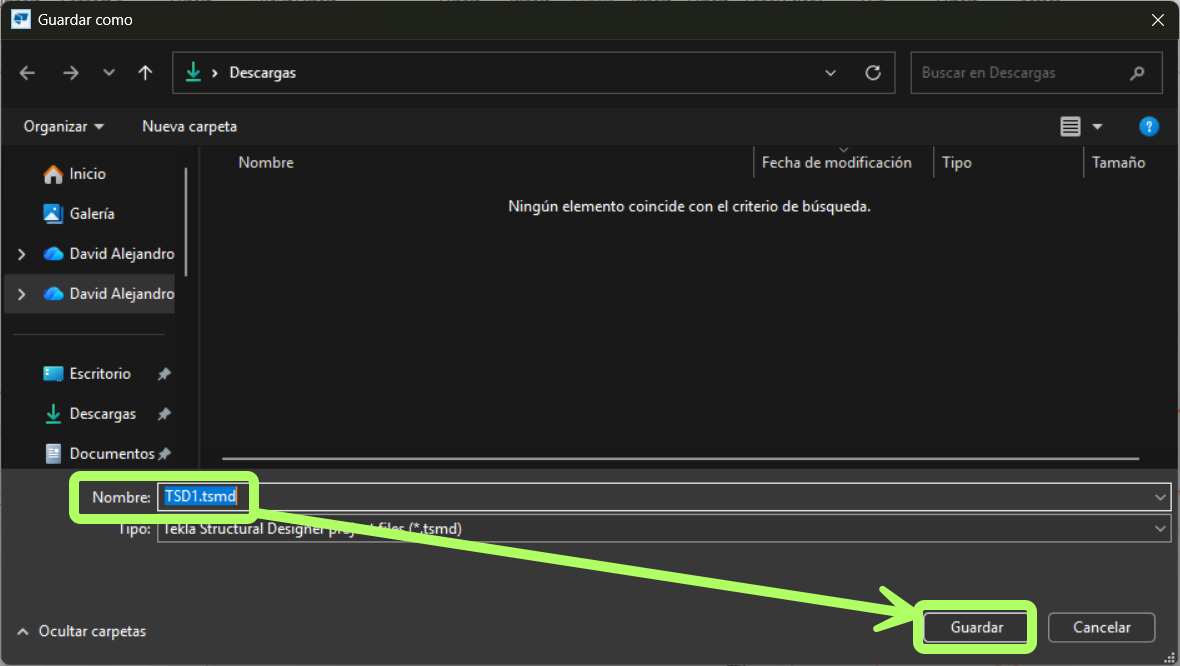
Task: Open Inicio in the navigation pane
Action: coord(75,174)
